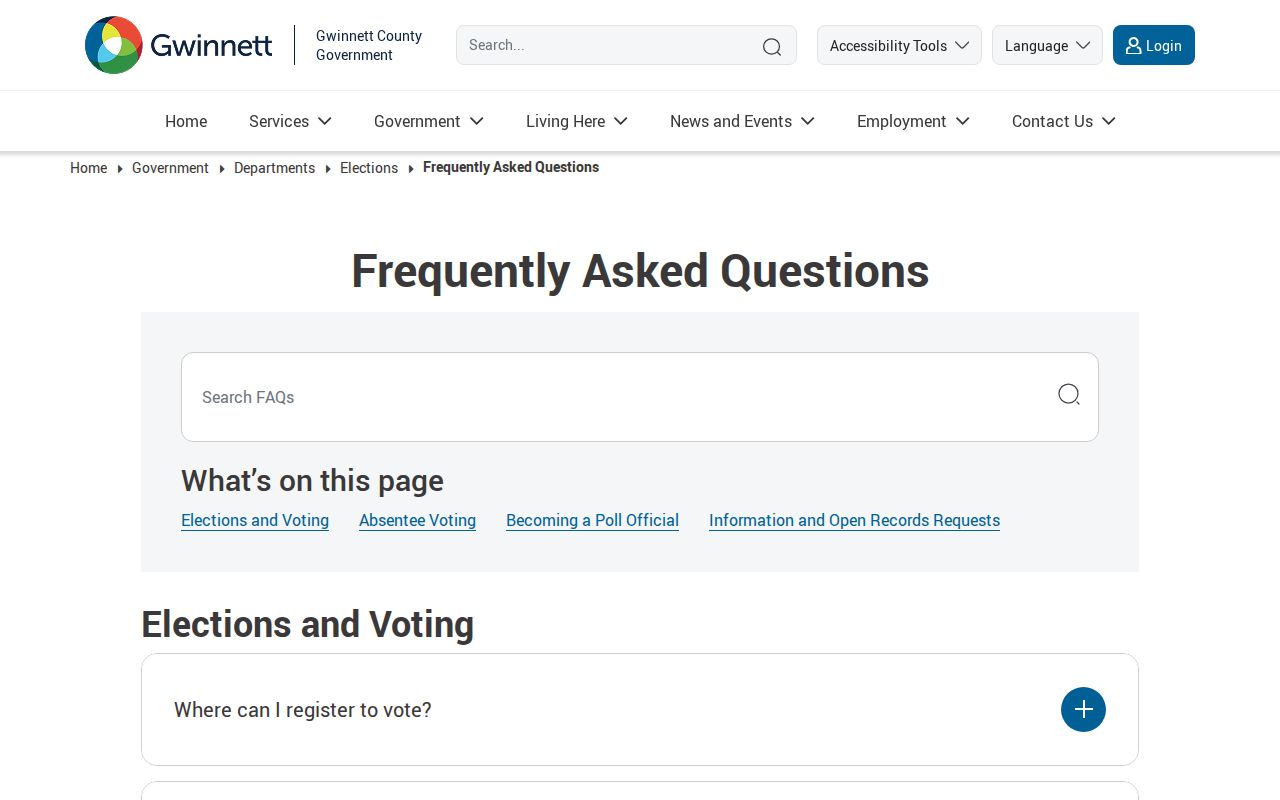Expand the Services menu

[290, 121]
